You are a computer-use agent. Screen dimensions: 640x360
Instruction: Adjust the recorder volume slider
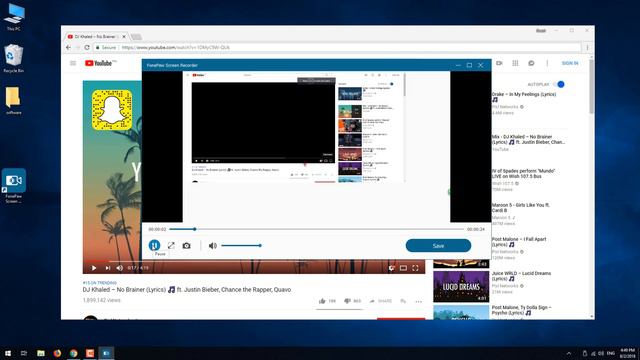pyautogui.click(x=241, y=246)
